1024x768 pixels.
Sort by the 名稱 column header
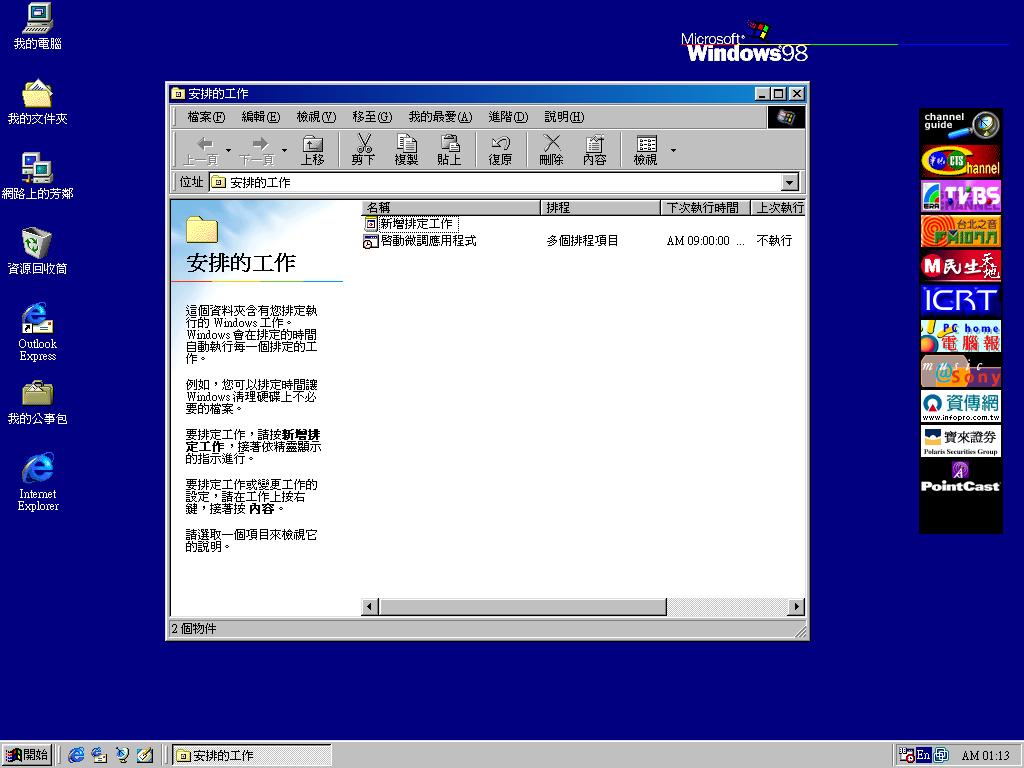[x=451, y=208]
